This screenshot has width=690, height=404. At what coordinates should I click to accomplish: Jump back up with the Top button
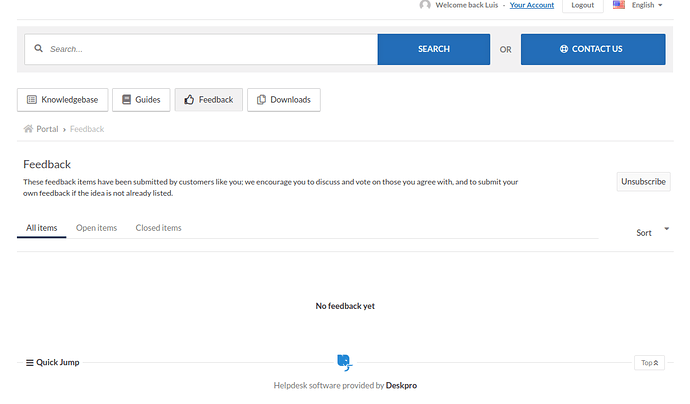[650, 363]
